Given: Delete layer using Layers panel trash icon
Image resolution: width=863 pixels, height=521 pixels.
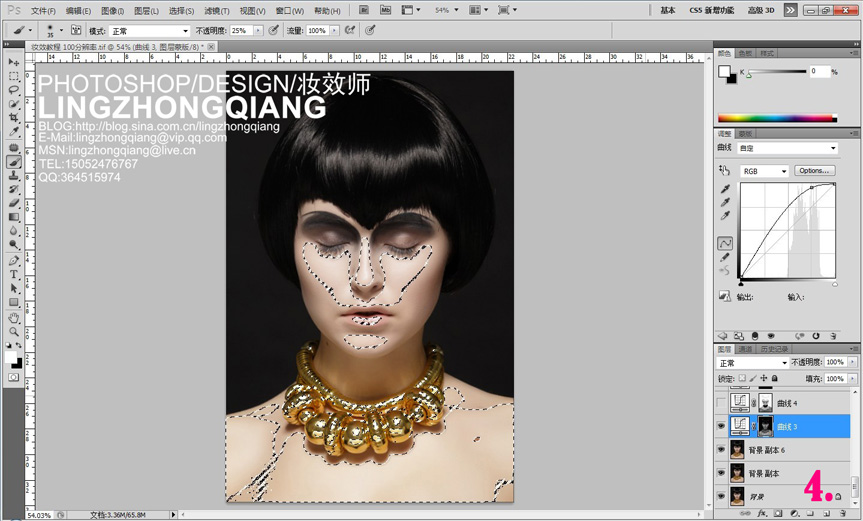Looking at the screenshot, I should 843,513.
